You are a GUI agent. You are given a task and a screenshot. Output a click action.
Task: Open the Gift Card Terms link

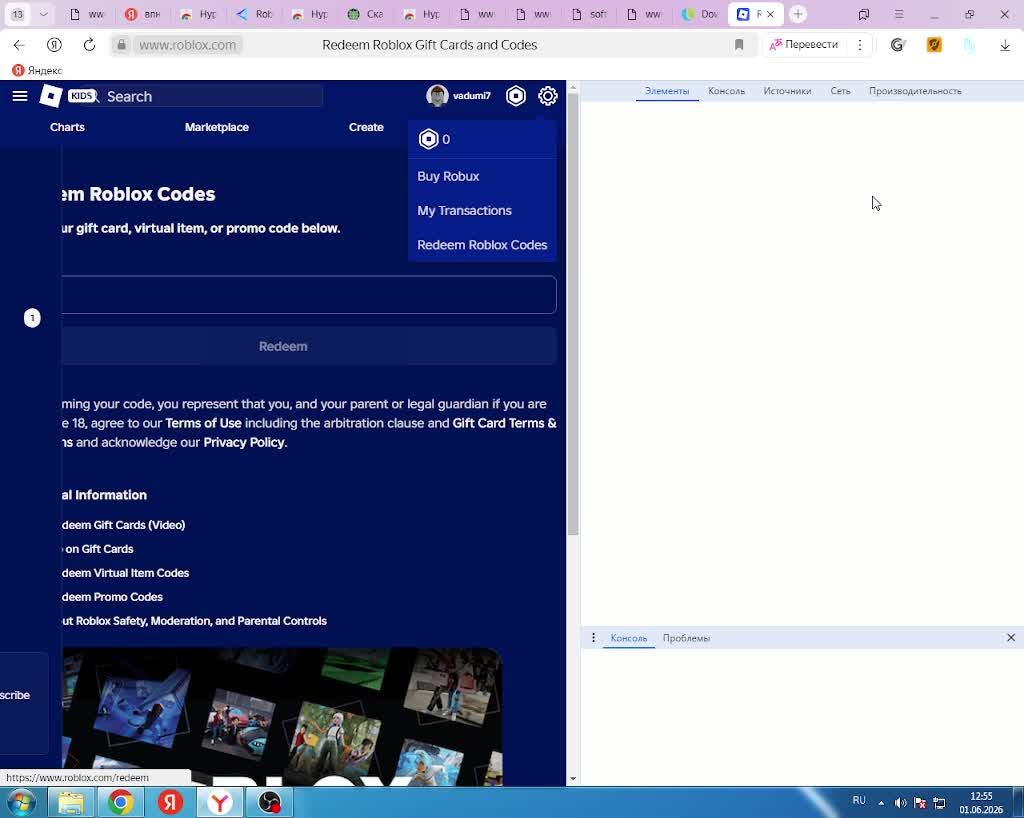coord(504,423)
